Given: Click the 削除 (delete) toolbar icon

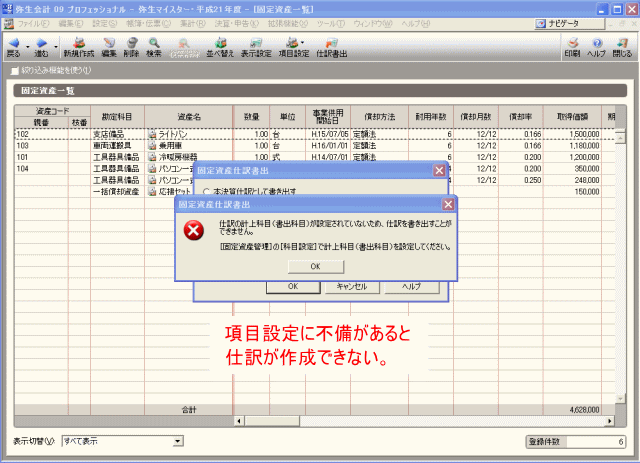Looking at the screenshot, I should [131, 47].
